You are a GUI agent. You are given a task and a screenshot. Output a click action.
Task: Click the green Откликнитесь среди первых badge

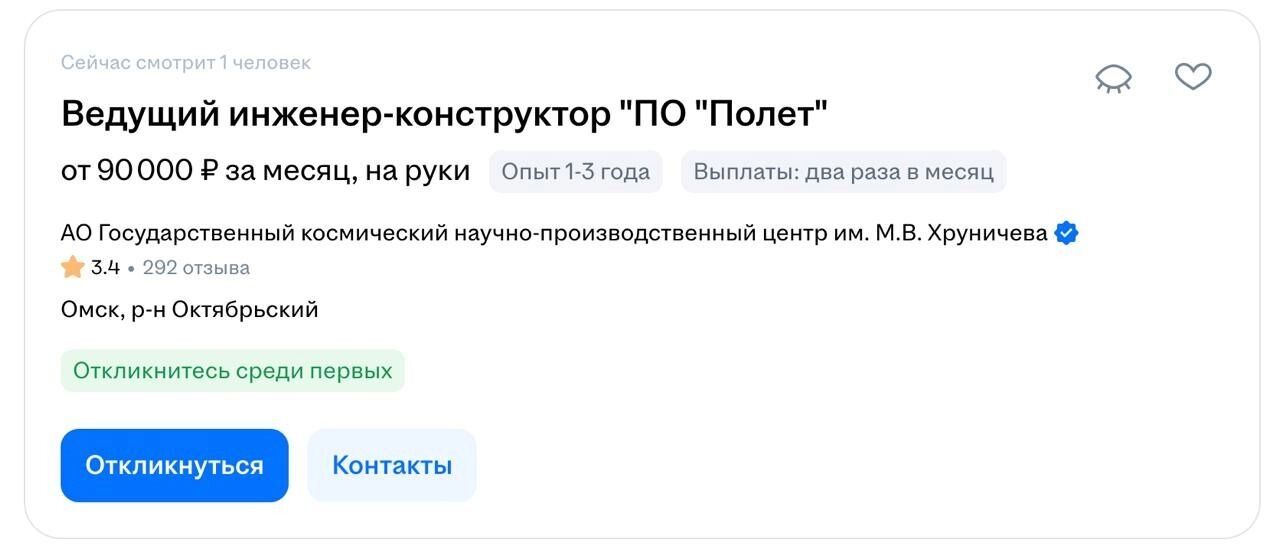coord(232,371)
